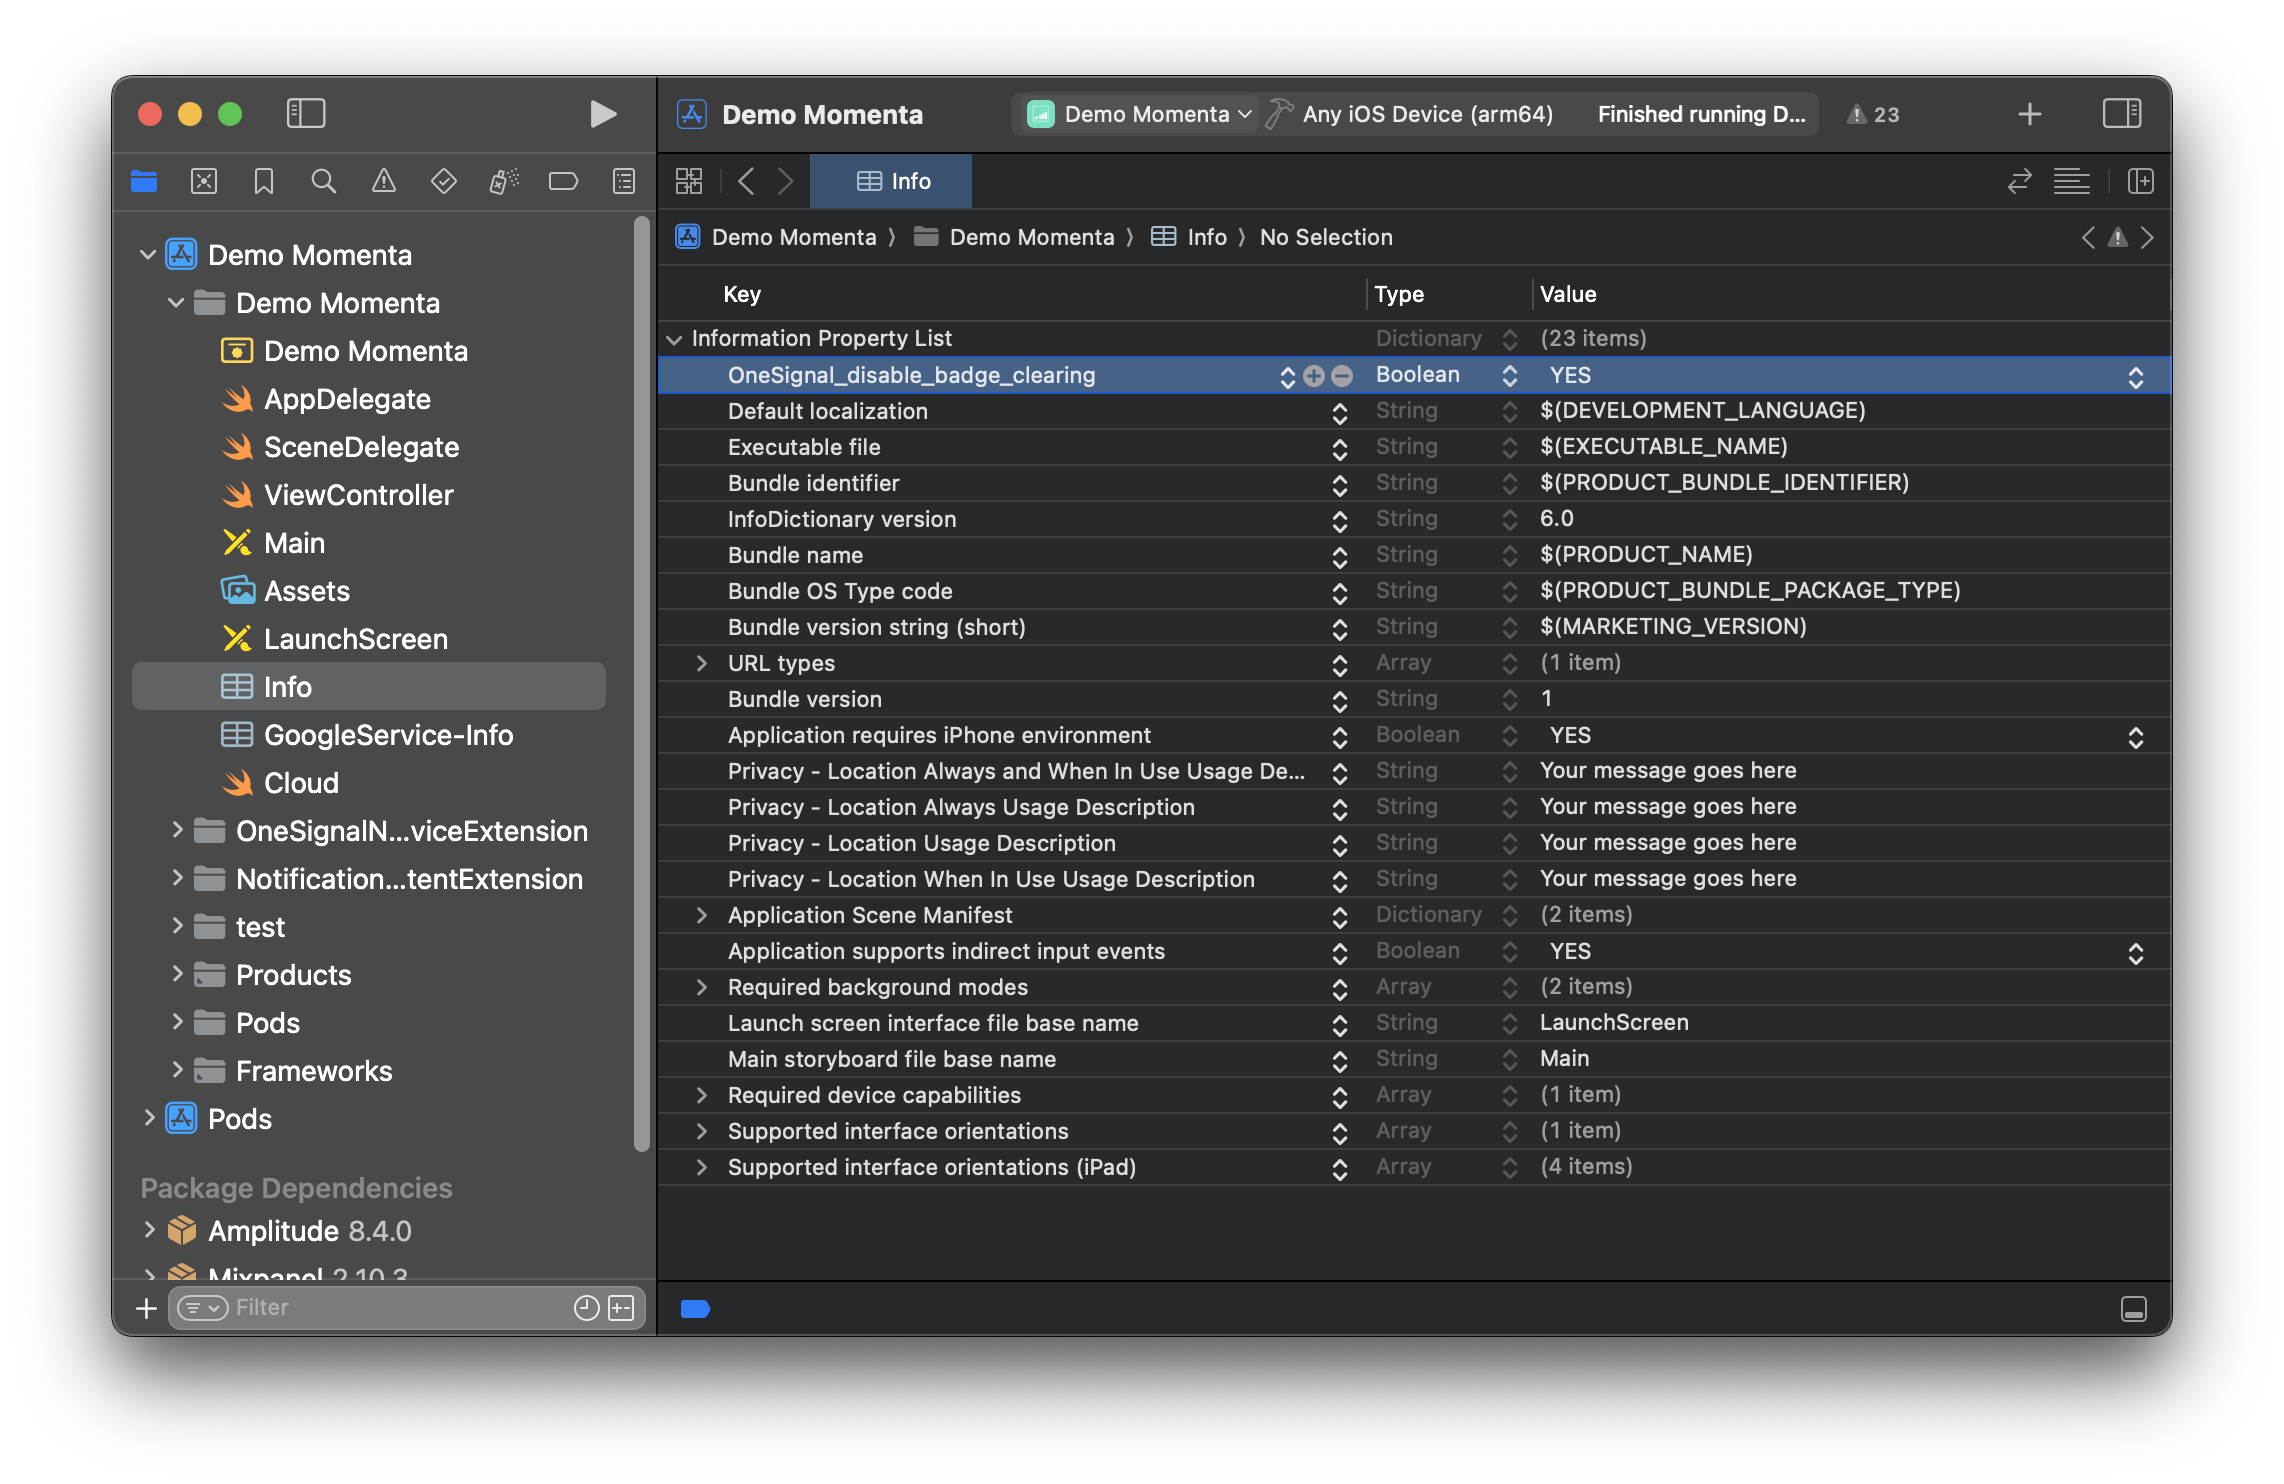This screenshot has width=2284, height=1484.
Task: Collapse the Demo Momenta group folder
Action: coord(176,303)
